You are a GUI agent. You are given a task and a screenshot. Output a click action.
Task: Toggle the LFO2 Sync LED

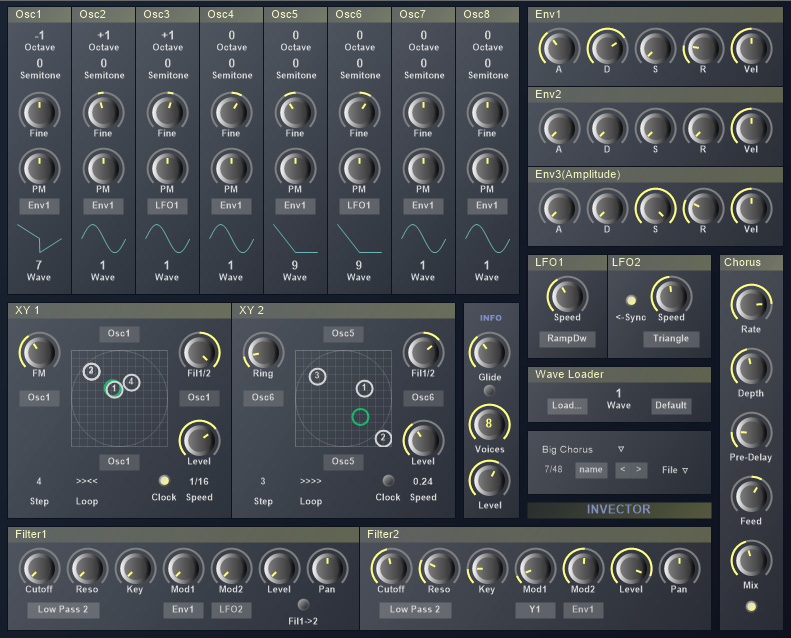tap(631, 301)
